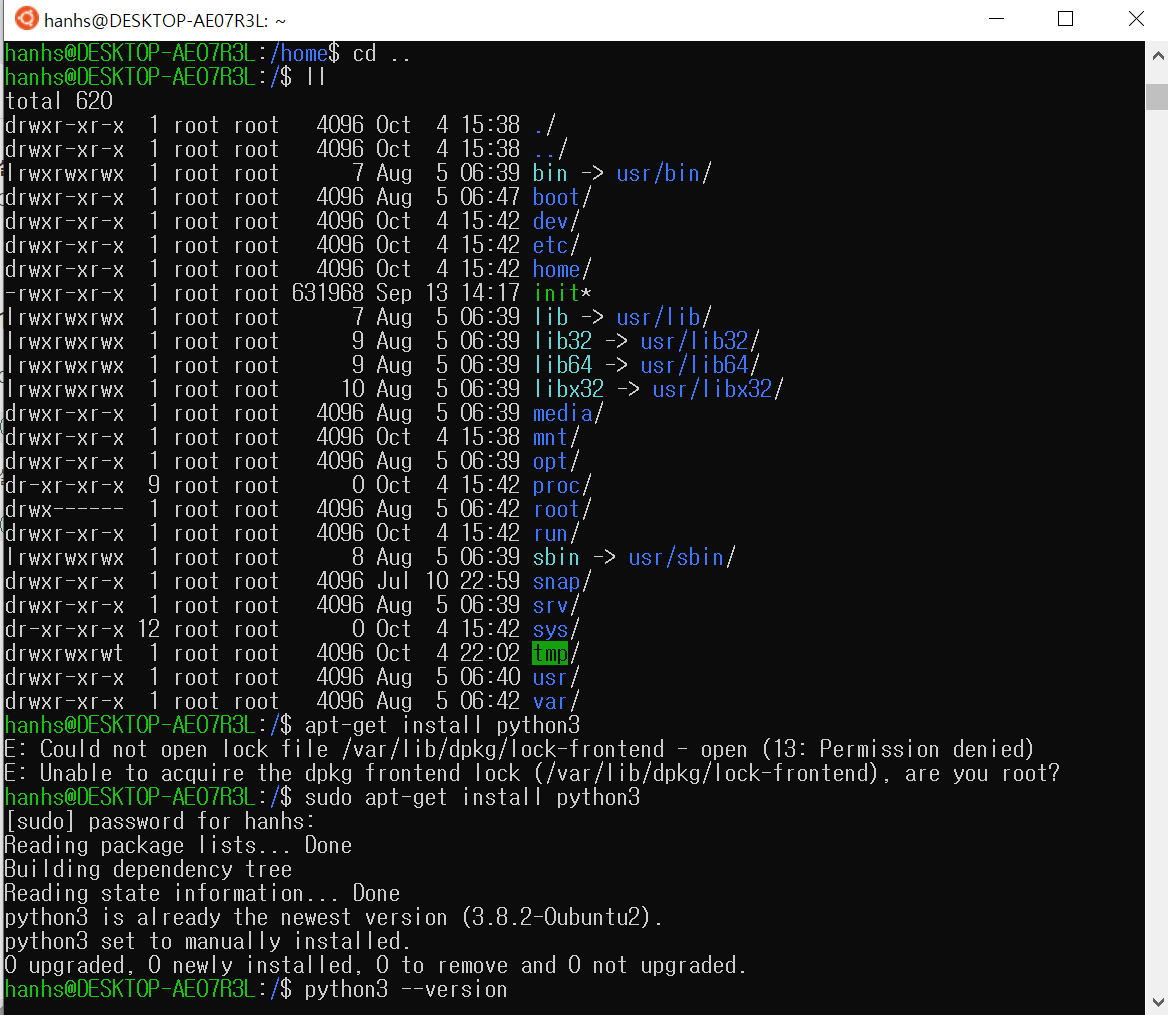Image resolution: width=1168 pixels, height=1015 pixels.
Task: Click the 'run/' directory name
Action: point(556,533)
